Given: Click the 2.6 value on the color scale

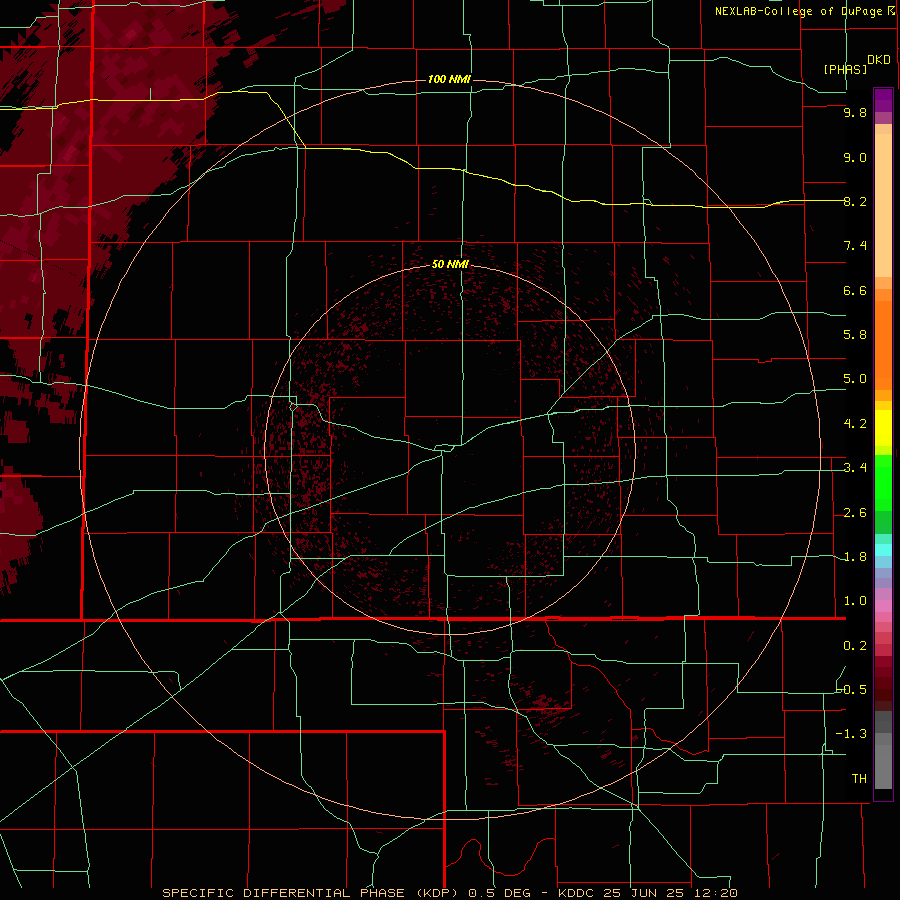Looking at the screenshot, I should [x=855, y=513].
